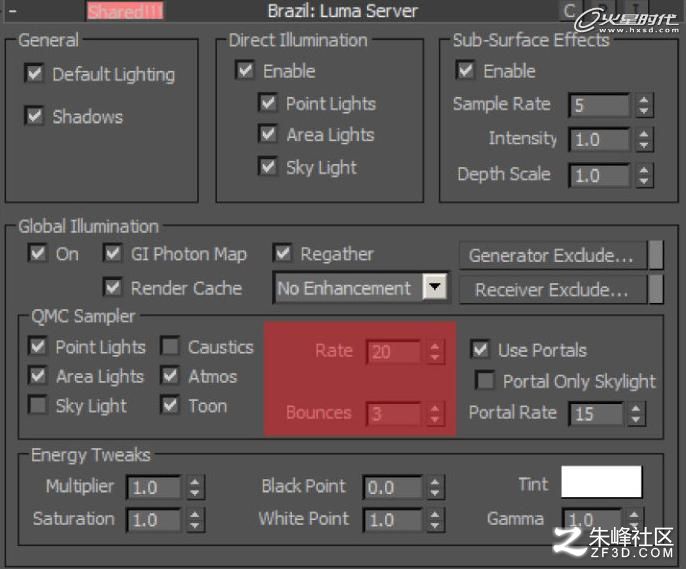Viewport: 686px width, 569px height.
Task: Click the Saturation value field
Action: [x=154, y=520]
